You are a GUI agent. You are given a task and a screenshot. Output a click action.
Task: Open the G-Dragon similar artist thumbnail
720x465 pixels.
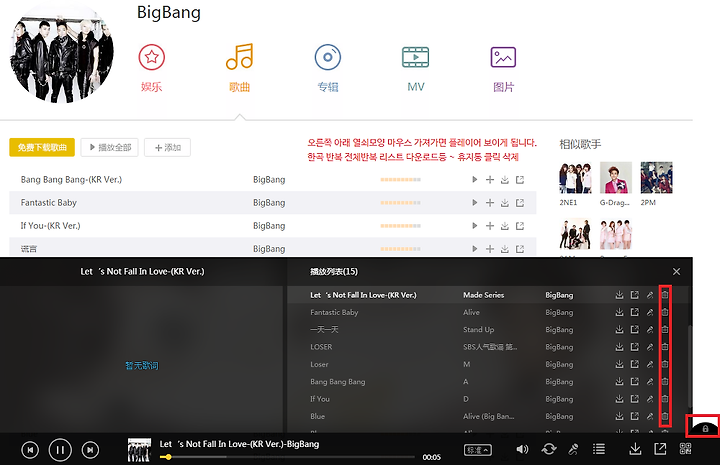pyautogui.click(x=616, y=178)
